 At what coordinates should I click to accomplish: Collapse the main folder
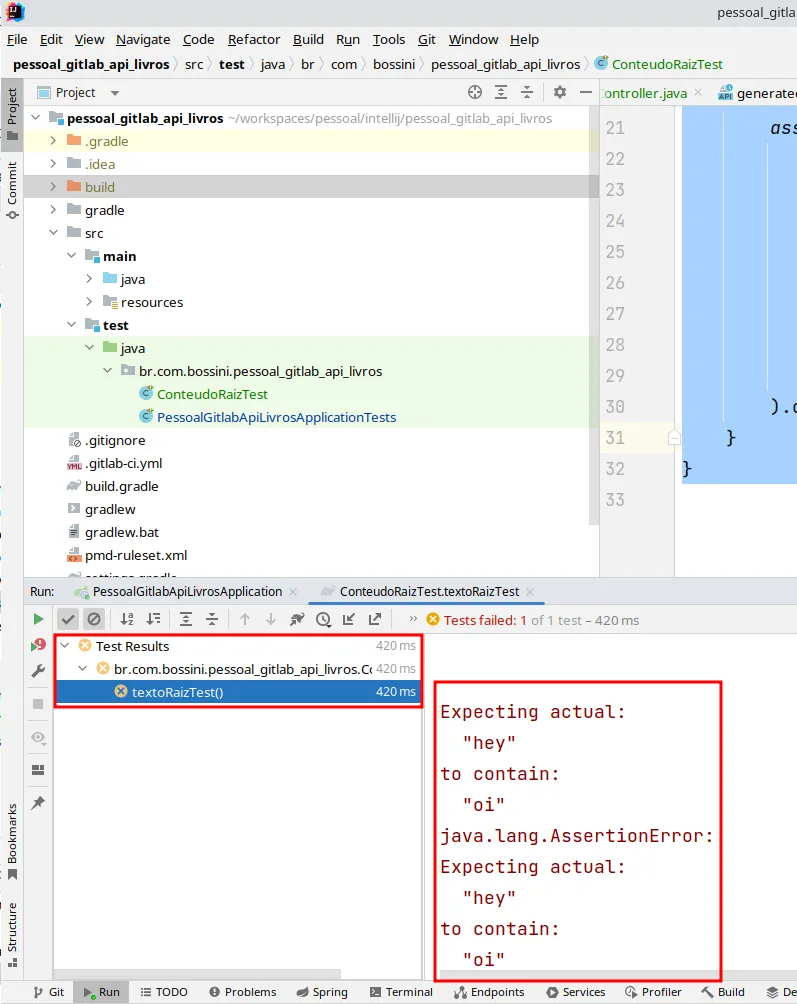click(72, 256)
